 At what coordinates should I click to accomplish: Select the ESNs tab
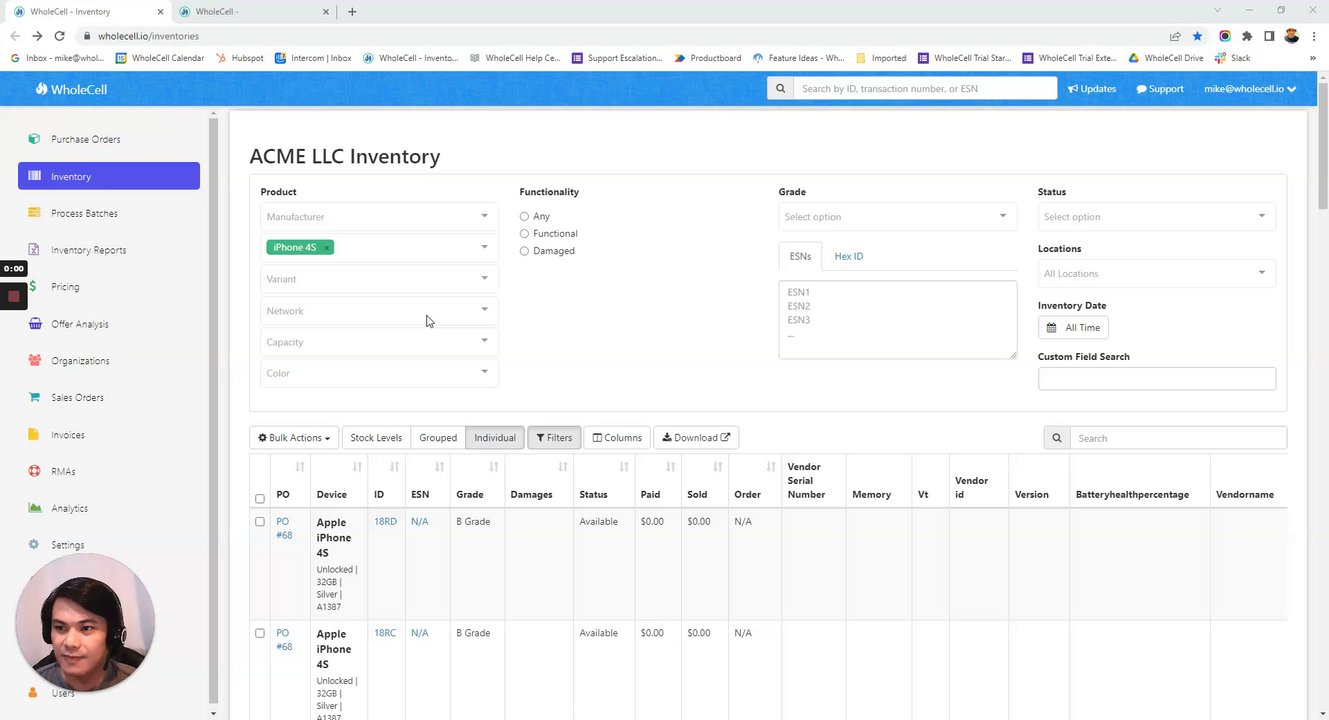800,256
